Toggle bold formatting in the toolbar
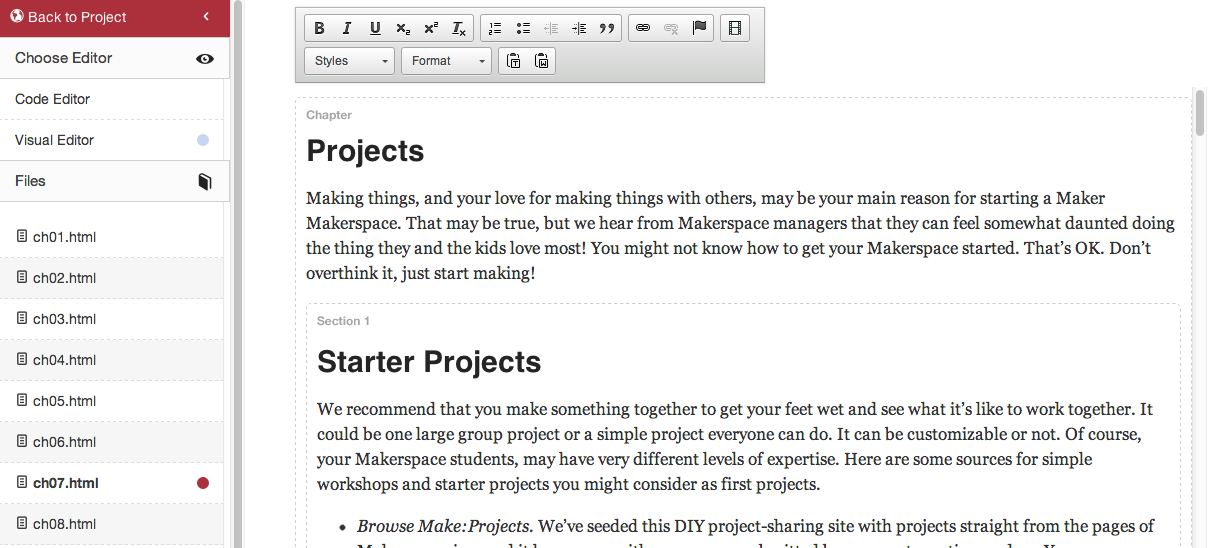1211x548 pixels. (319, 28)
